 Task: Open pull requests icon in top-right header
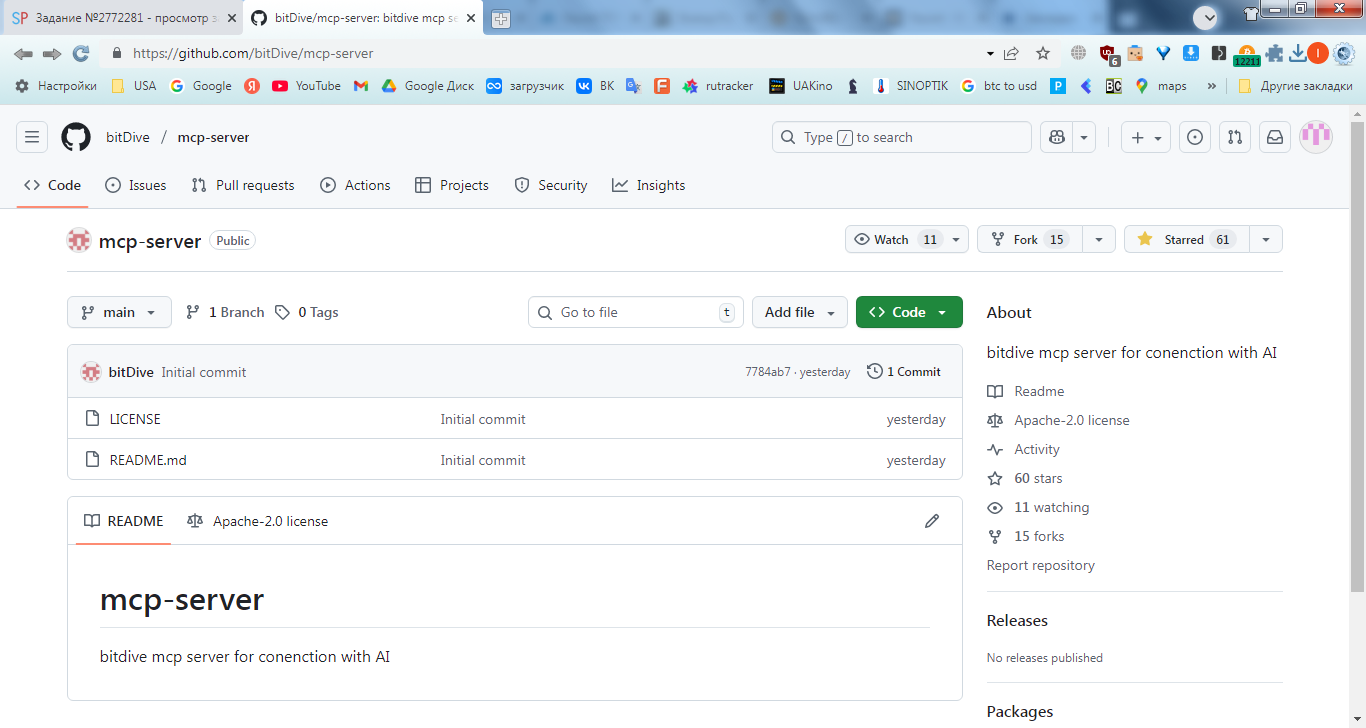pyautogui.click(x=1235, y=137)
